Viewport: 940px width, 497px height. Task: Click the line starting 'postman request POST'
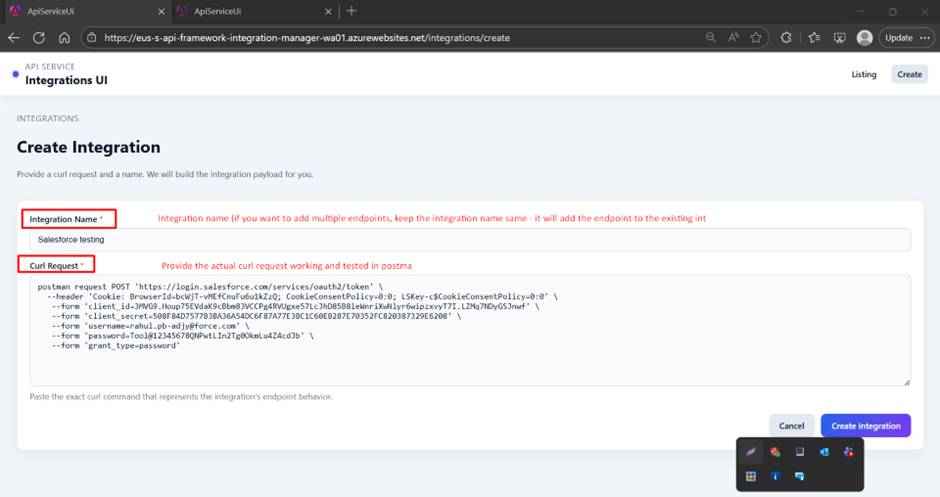click(210, 287)
